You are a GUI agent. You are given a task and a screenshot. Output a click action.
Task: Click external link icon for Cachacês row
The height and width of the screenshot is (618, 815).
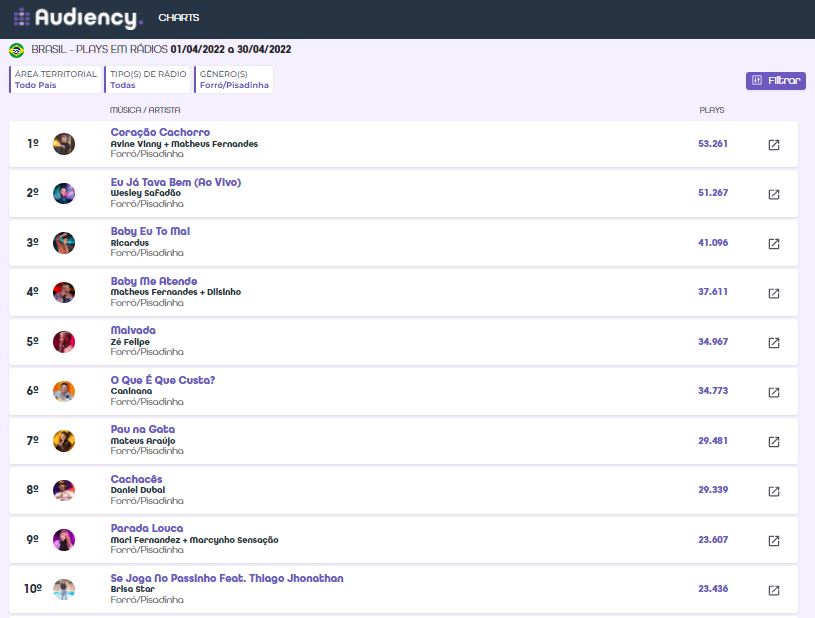point(773,491)
